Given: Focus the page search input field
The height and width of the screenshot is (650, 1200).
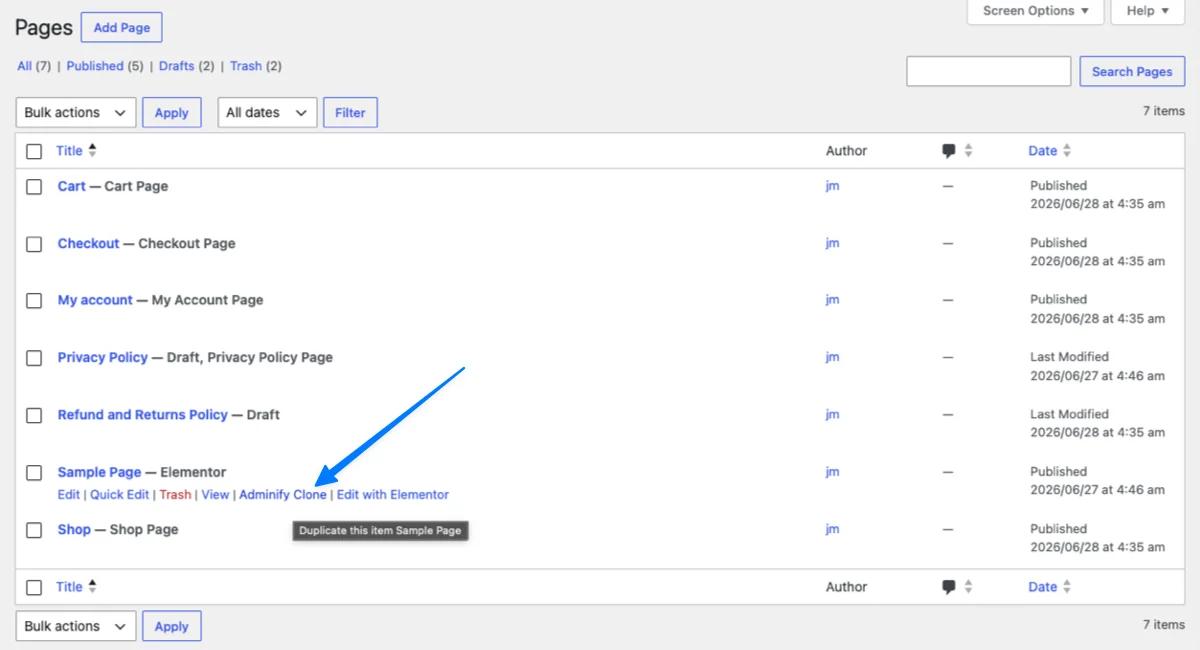Looking at the screenshot, I should coord(989,72).
